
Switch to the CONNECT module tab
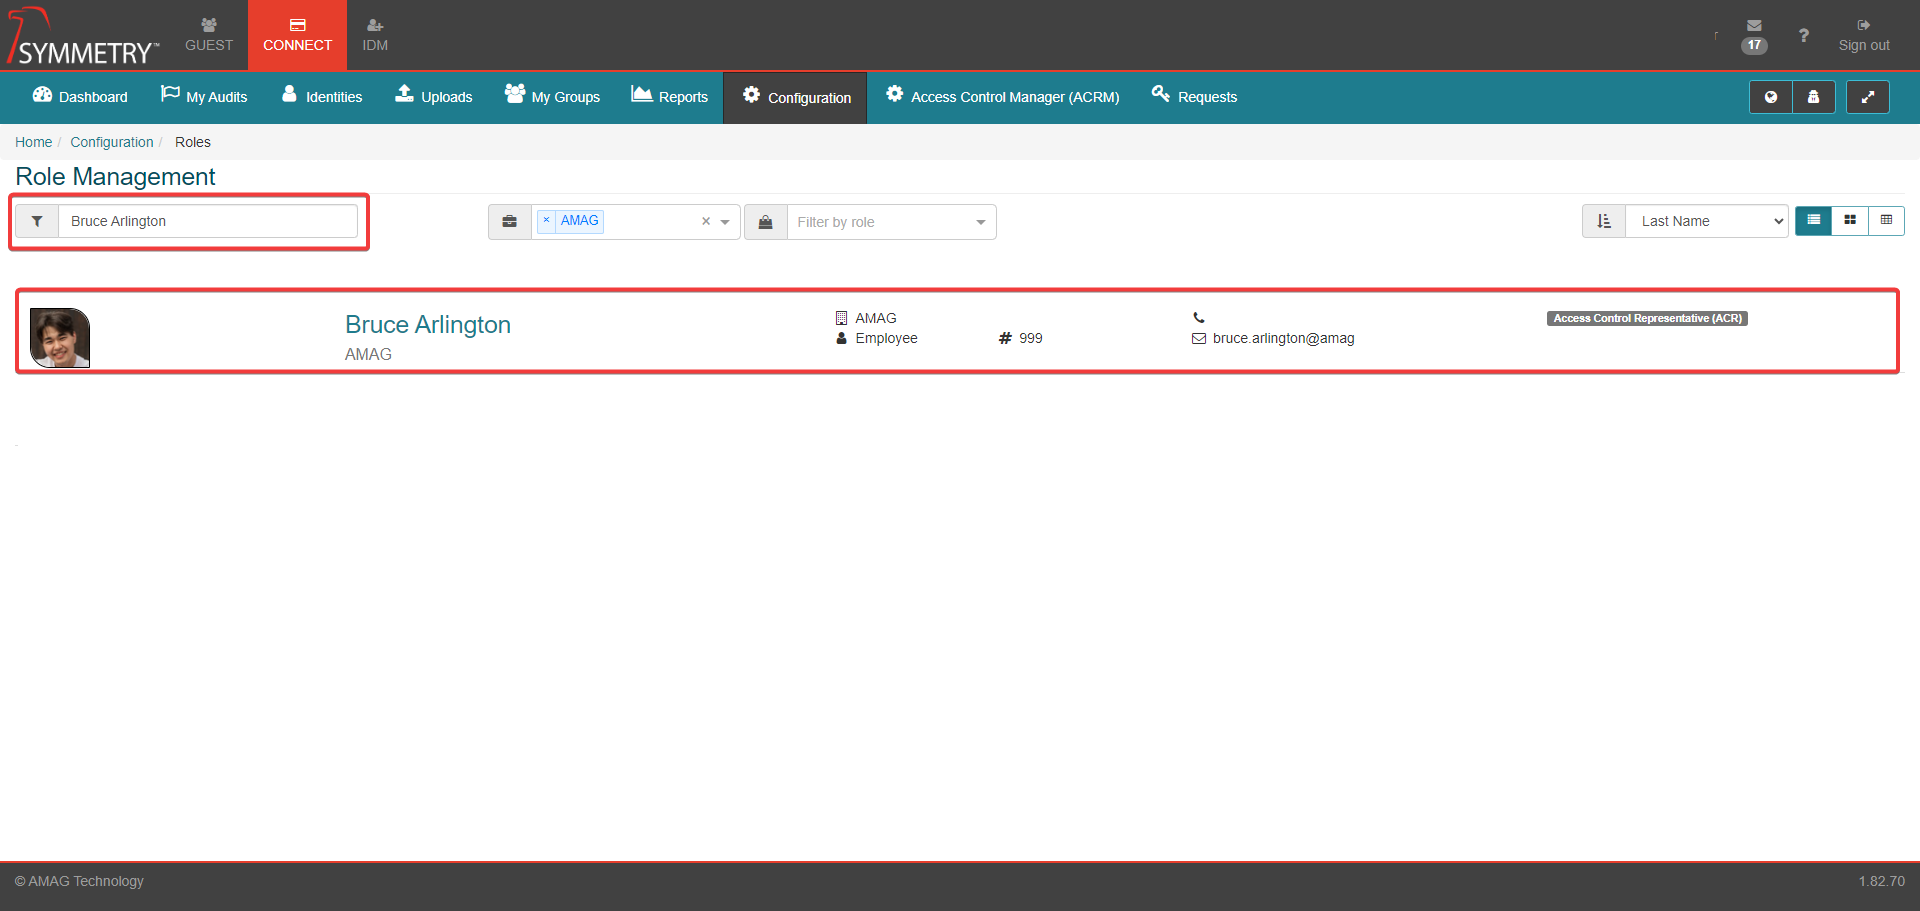click(297, 35)
